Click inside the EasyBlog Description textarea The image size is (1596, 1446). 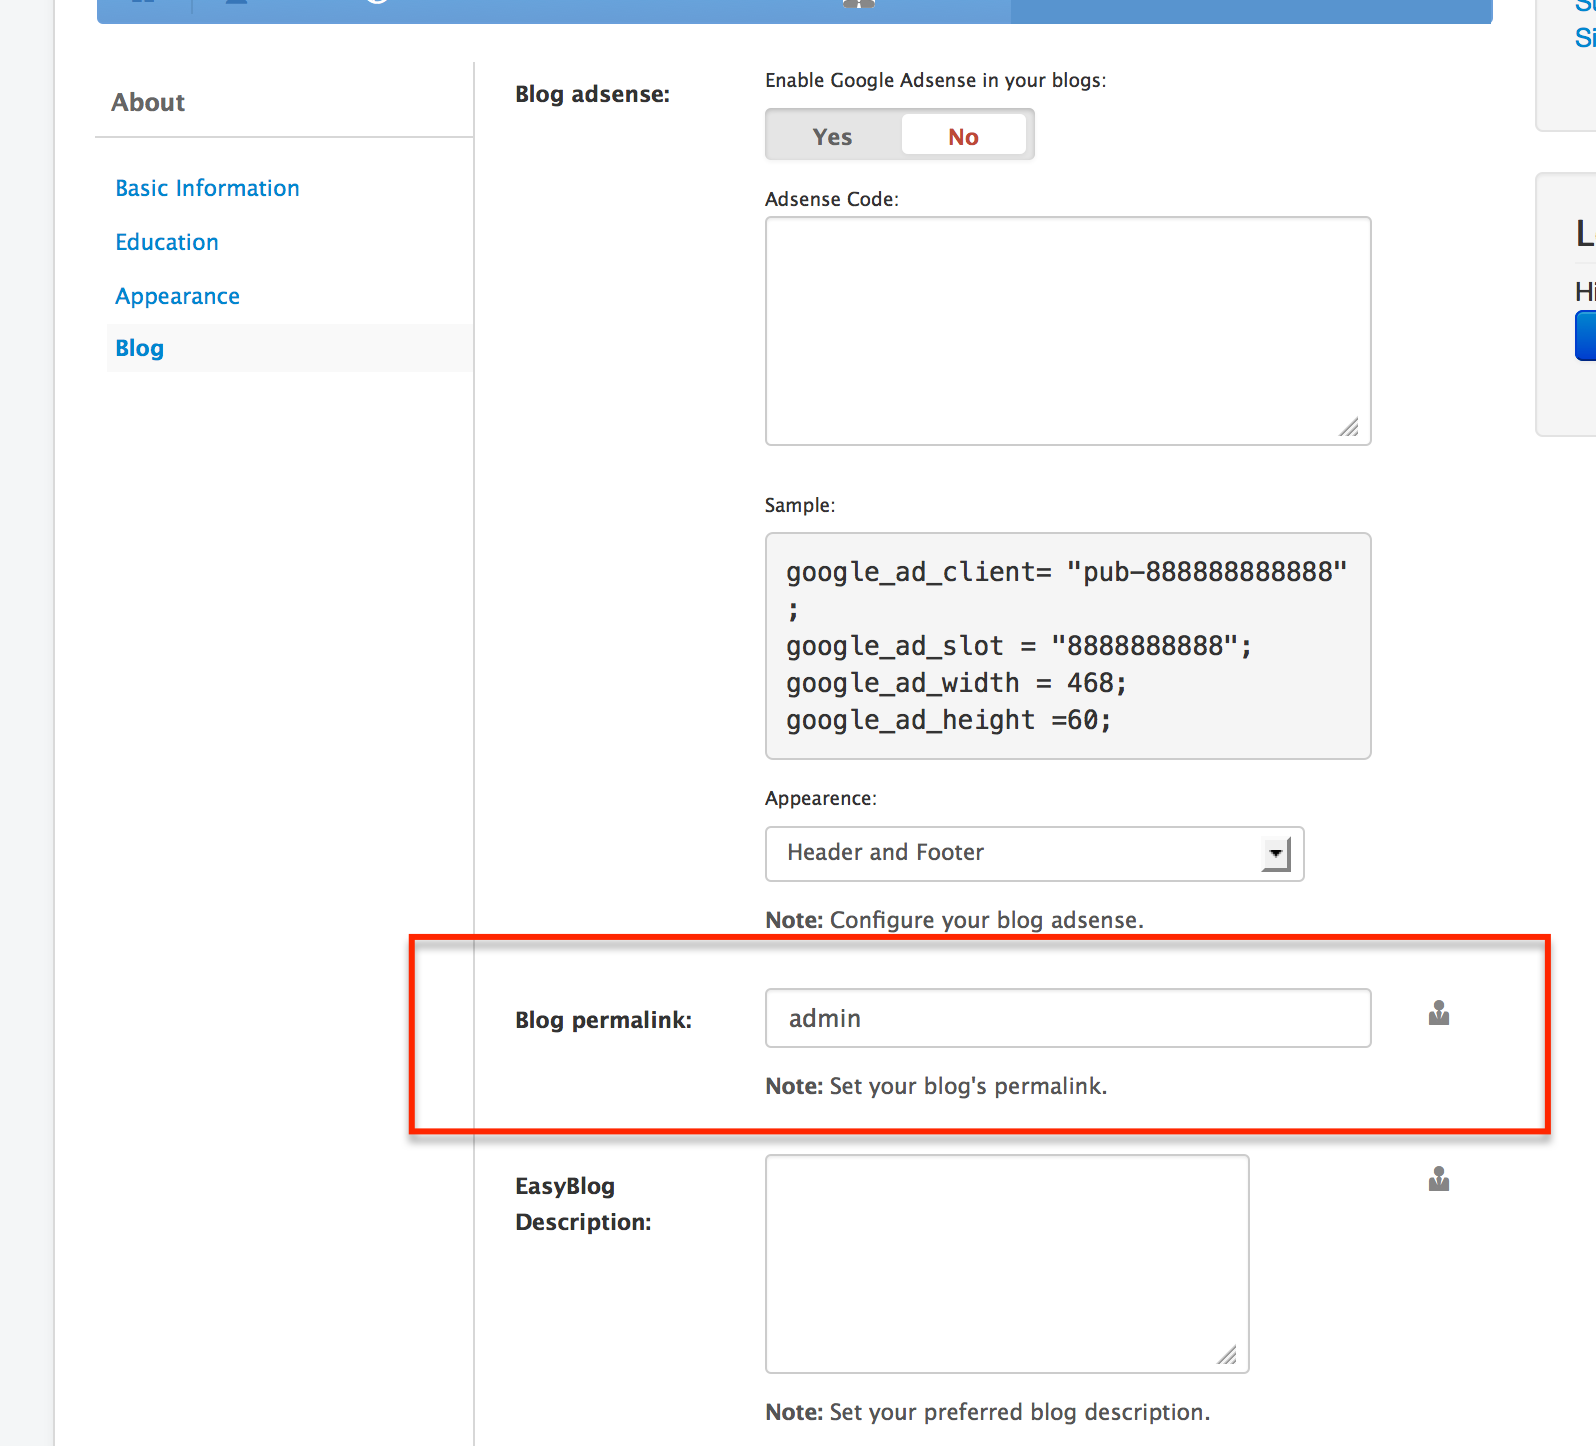pyautogui.click(x=1006, y=1263)
